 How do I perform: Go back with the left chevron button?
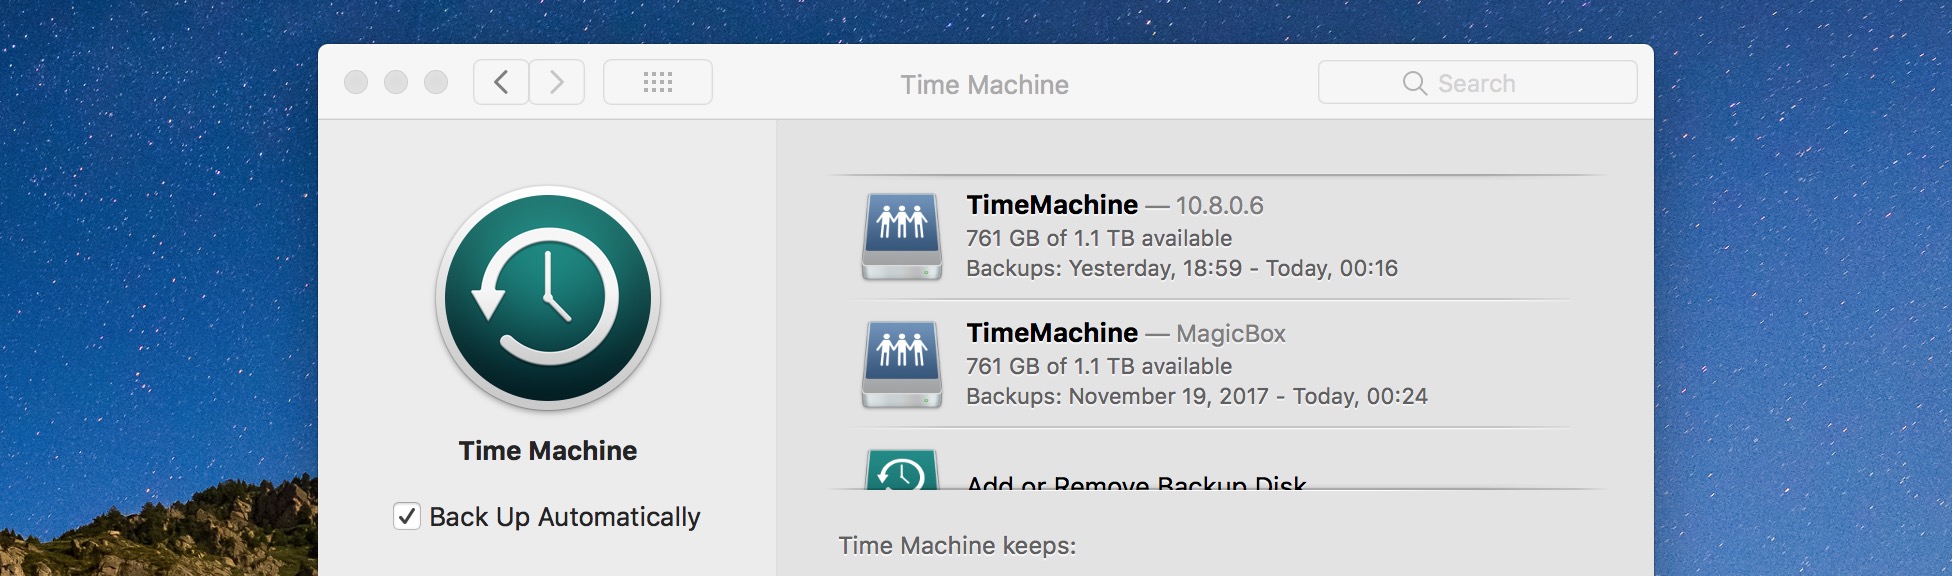coord(501,82)
